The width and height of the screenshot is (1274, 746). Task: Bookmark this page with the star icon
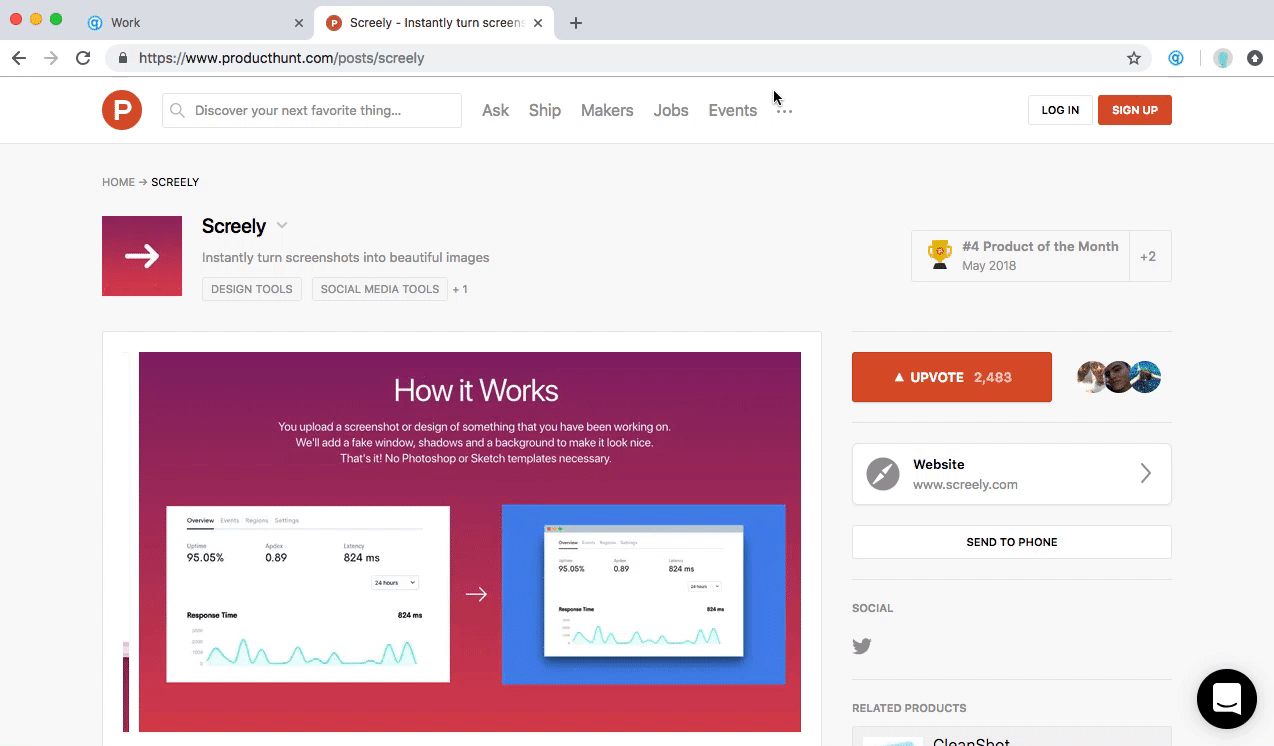coord(1134,58)
